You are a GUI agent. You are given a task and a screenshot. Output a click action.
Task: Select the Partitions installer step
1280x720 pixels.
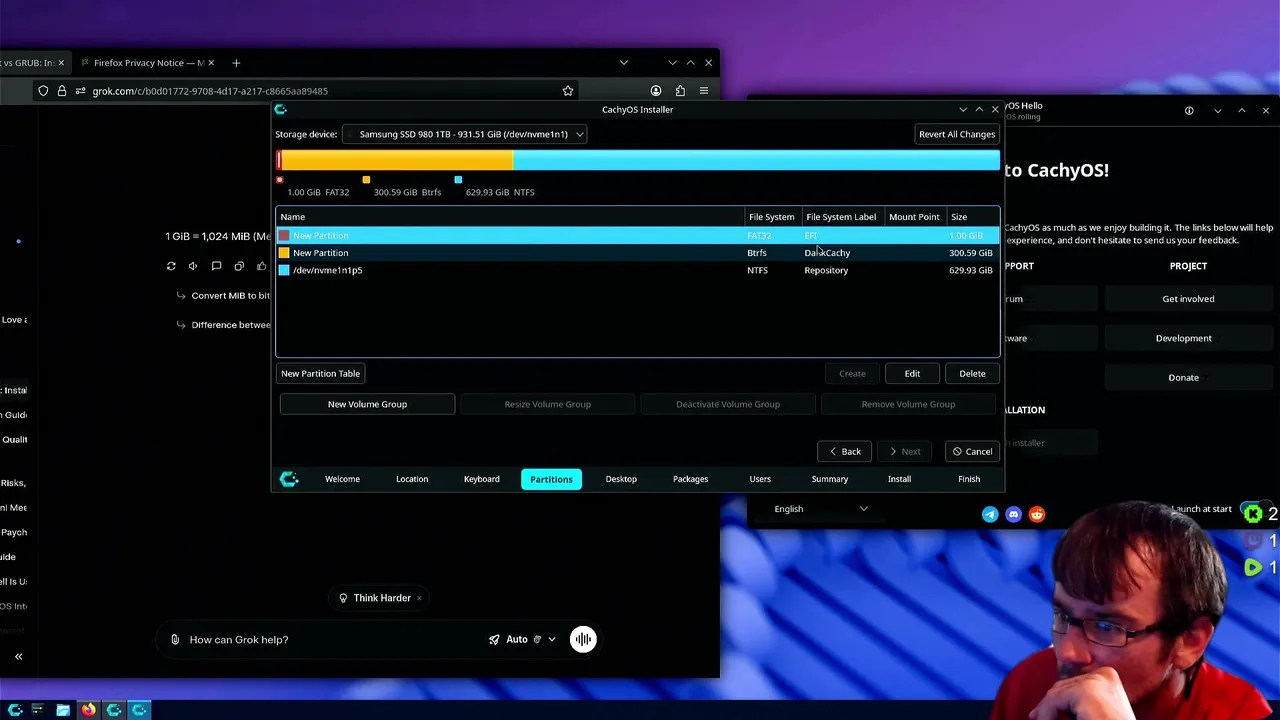551,479
